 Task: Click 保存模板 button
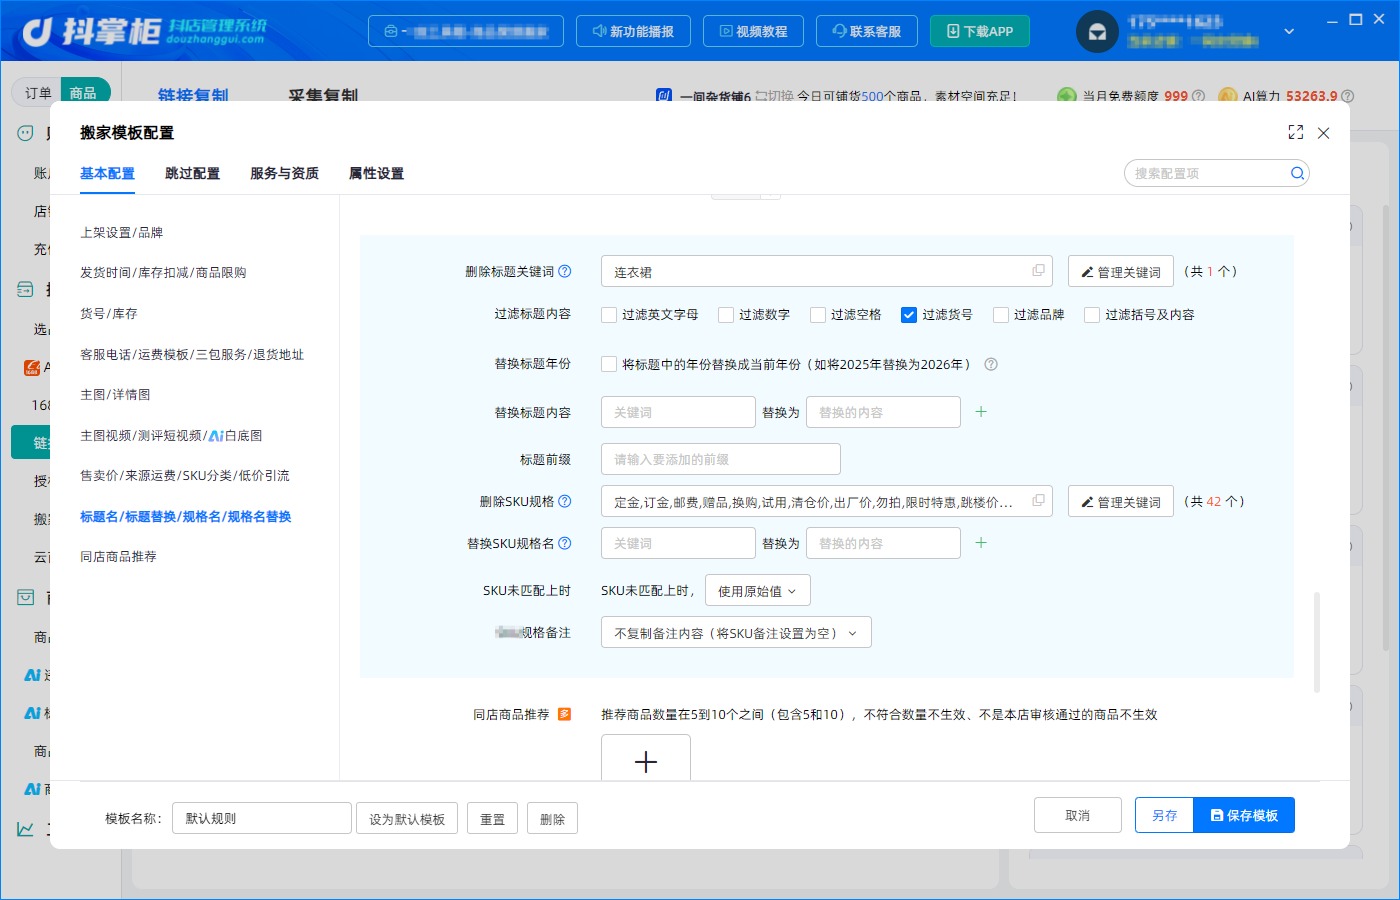pos(1244,815)
